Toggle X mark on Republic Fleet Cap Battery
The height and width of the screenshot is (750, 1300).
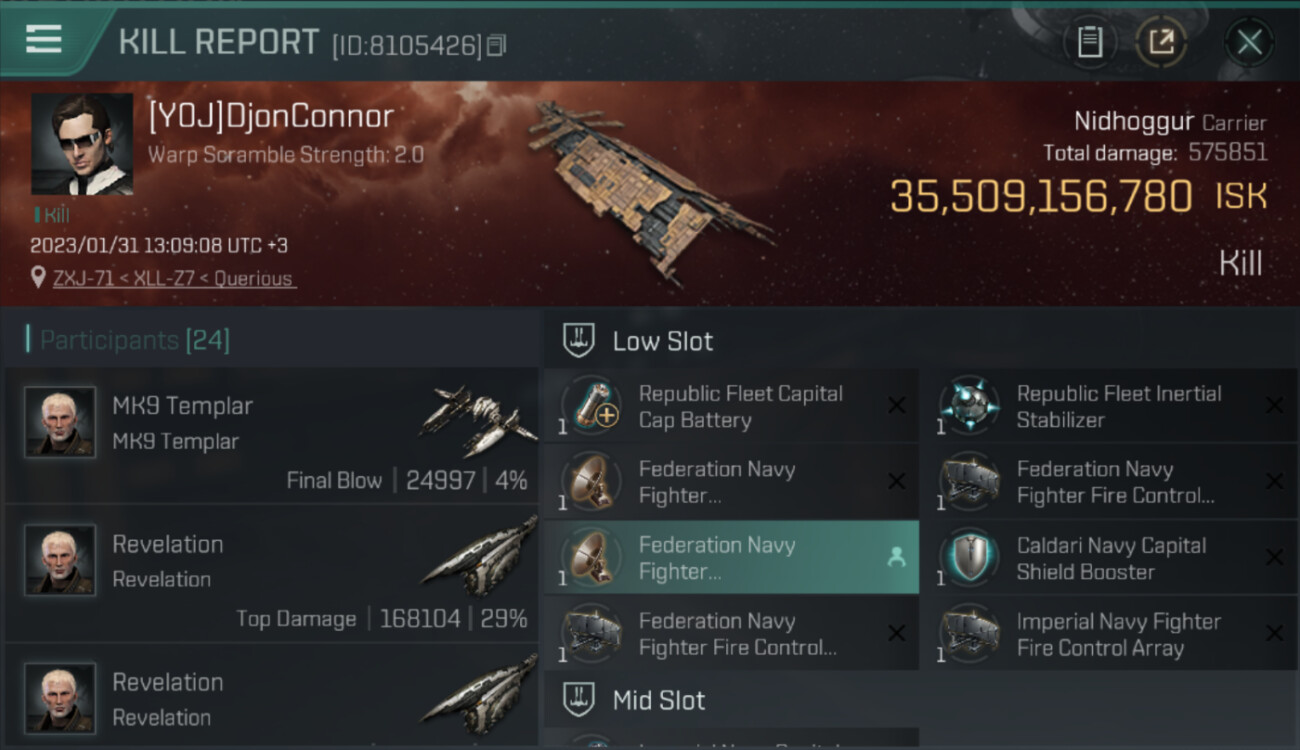point(897,405)
